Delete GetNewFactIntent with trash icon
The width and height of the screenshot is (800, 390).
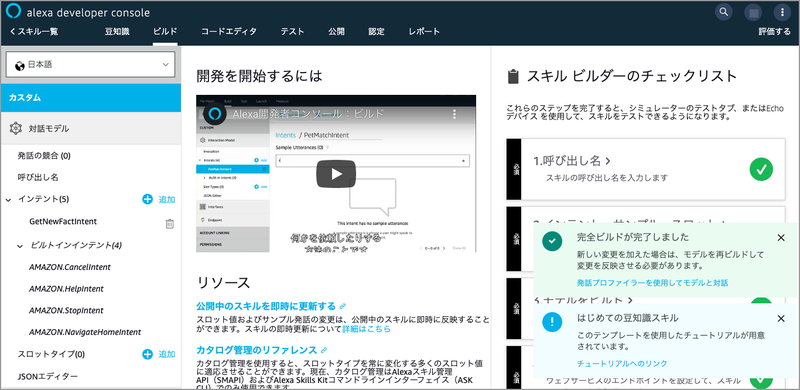coord(170,224)
